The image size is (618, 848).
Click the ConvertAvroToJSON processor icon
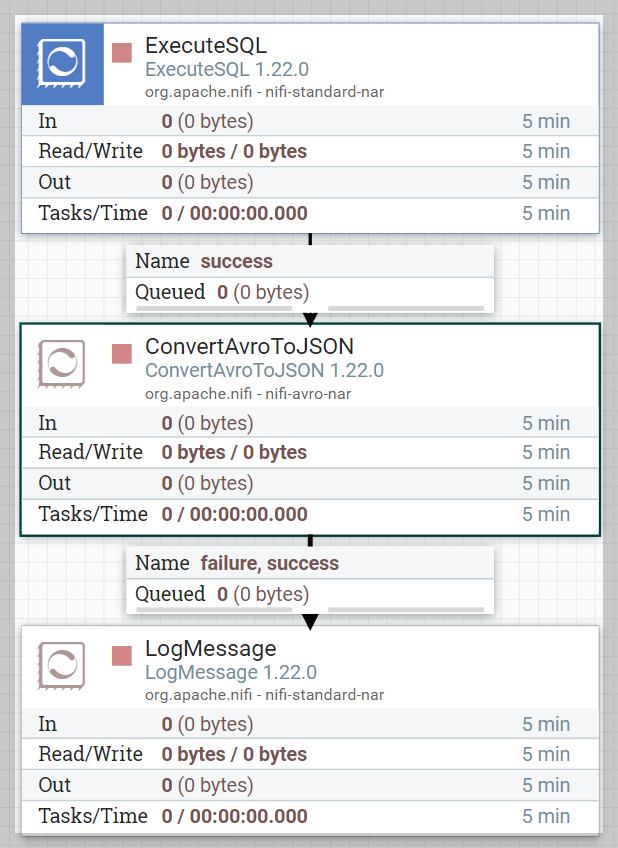click(61, 364)
